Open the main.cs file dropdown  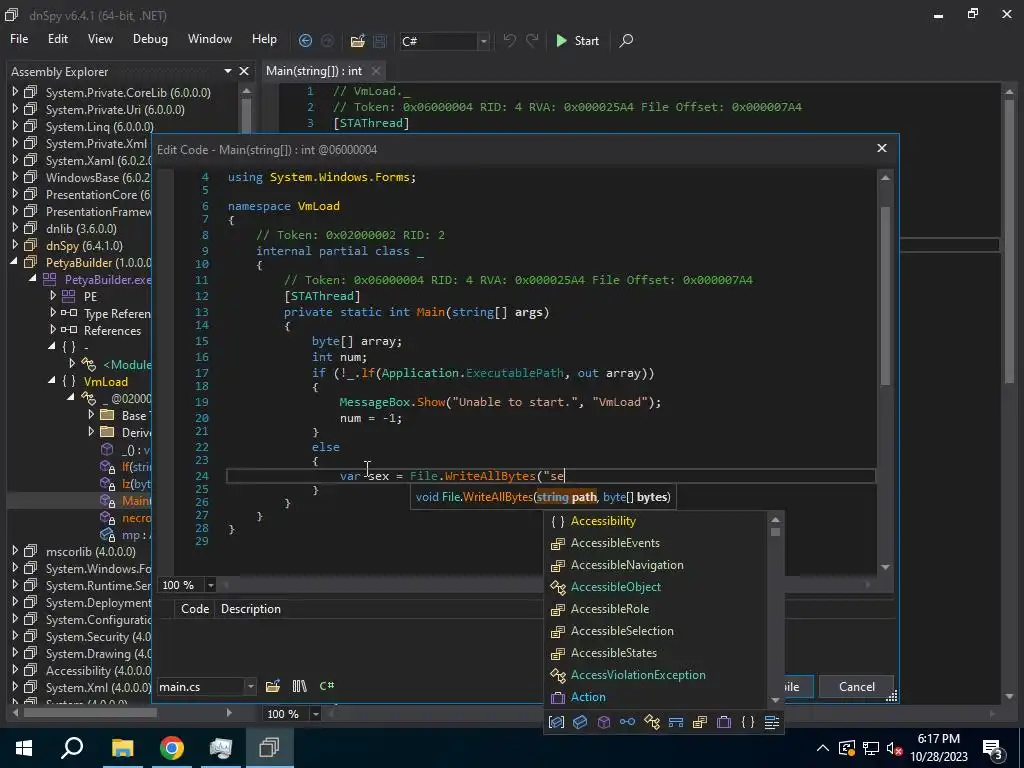[x=250, y=686]
